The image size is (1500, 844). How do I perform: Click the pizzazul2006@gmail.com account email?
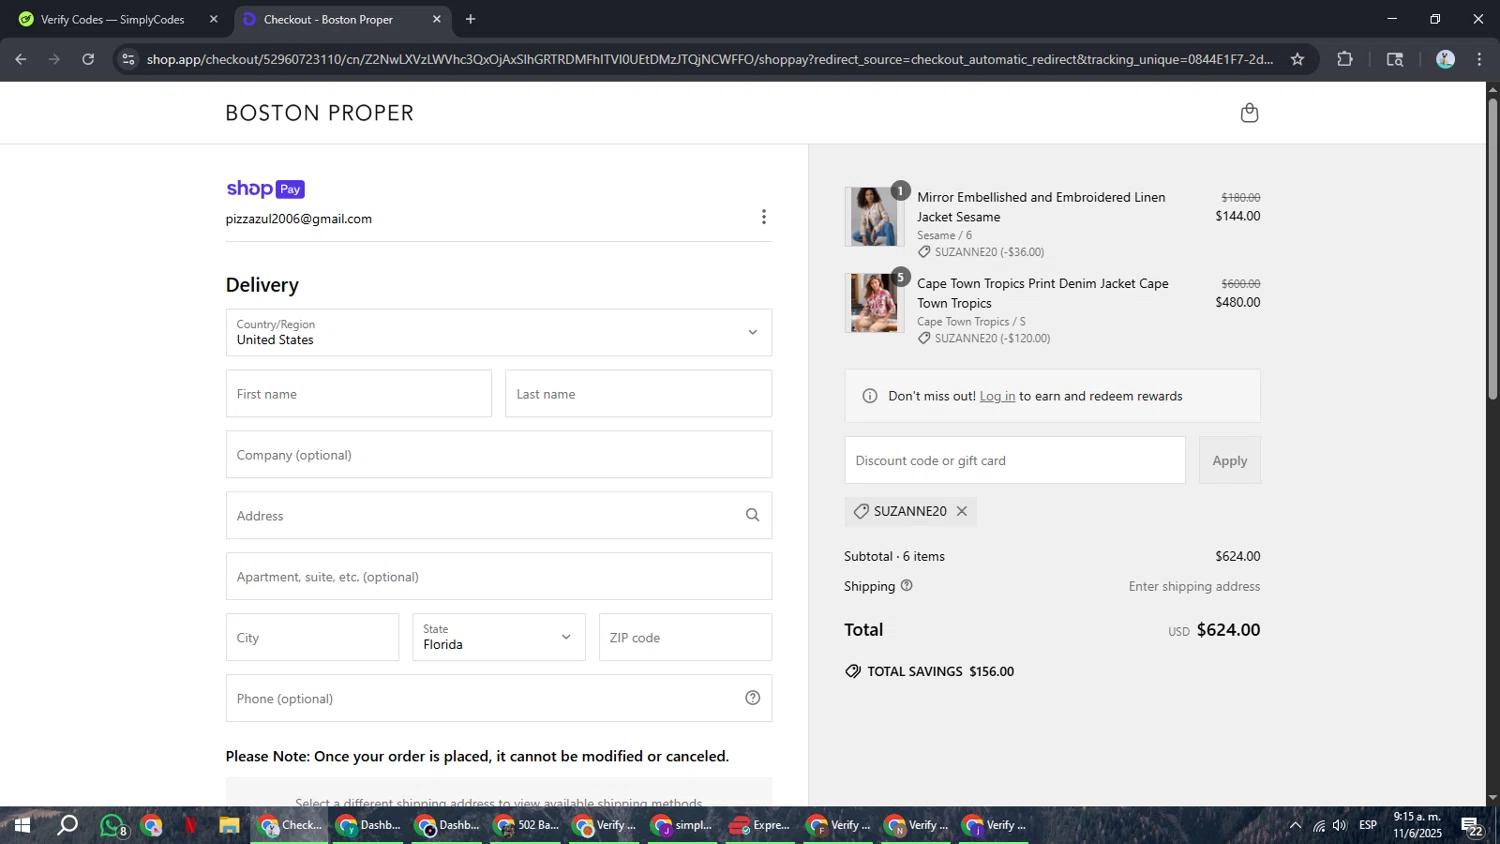point(299,218)
